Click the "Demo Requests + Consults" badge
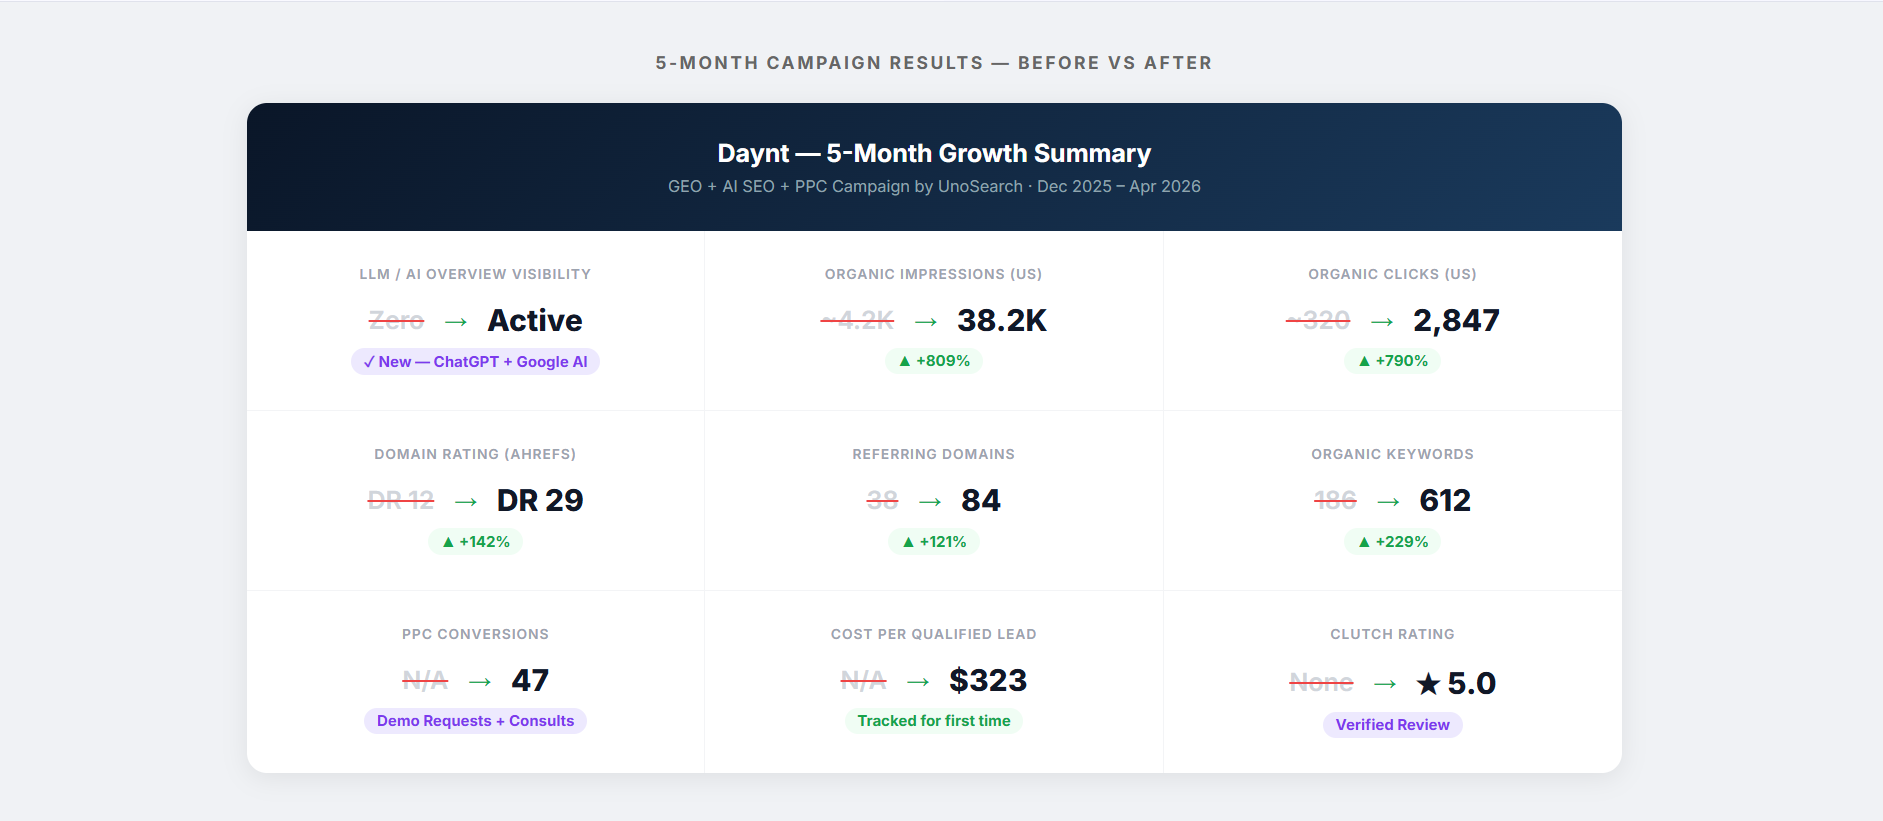The height and width of the screenshot is (821, 1883). click(475, 721)
